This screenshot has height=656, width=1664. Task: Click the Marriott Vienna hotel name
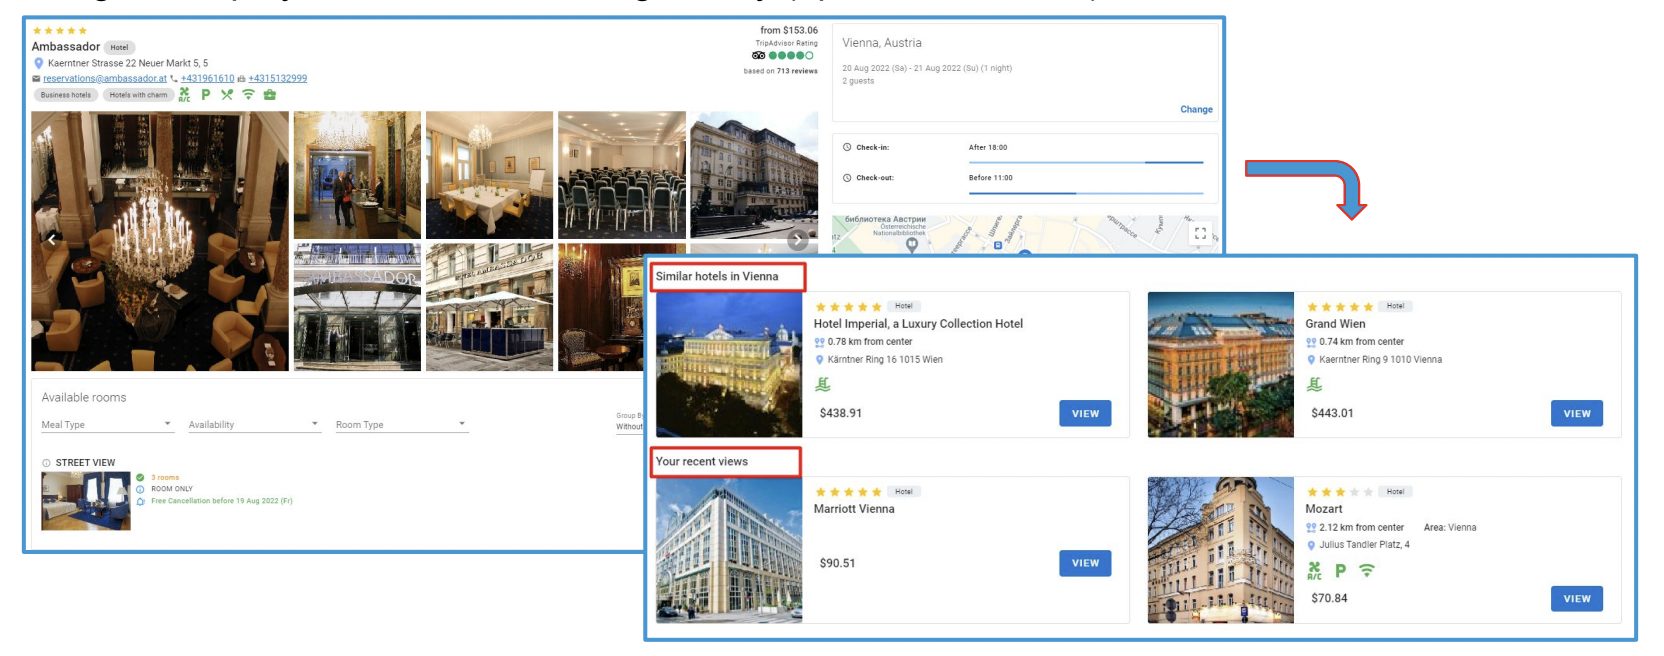click(x=854, y=509)
